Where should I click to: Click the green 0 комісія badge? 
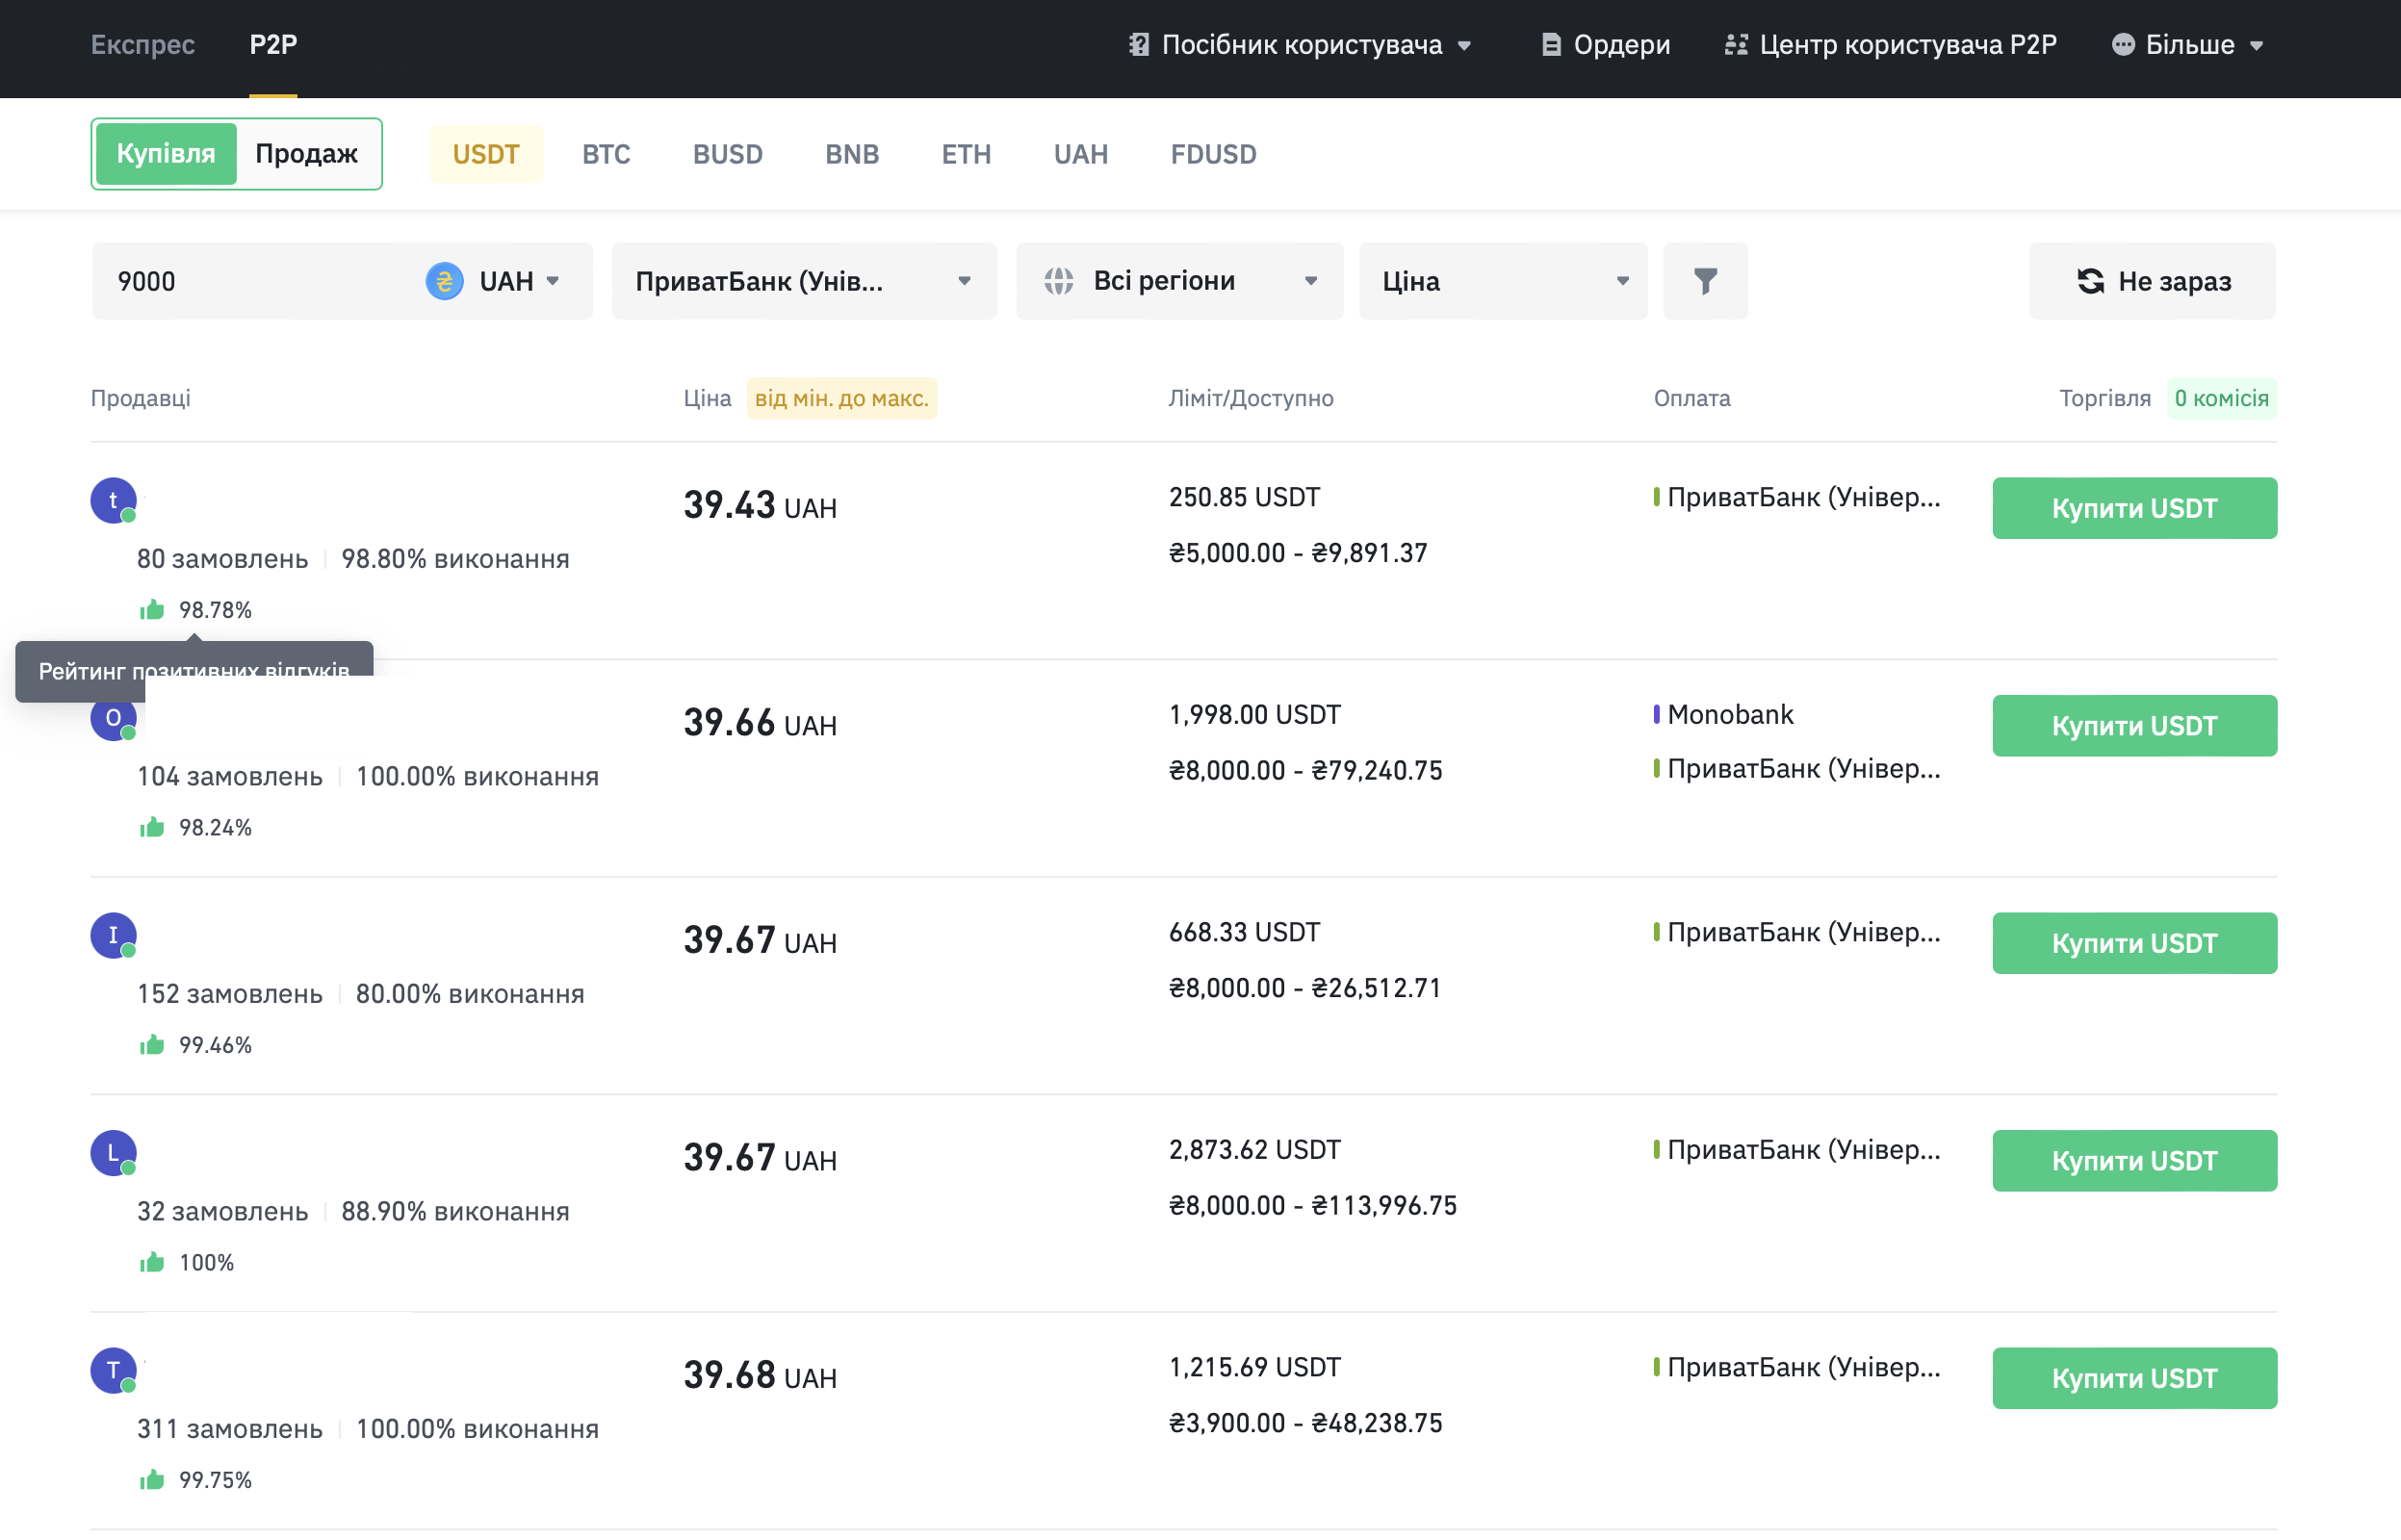click(x=2221, y=398)
